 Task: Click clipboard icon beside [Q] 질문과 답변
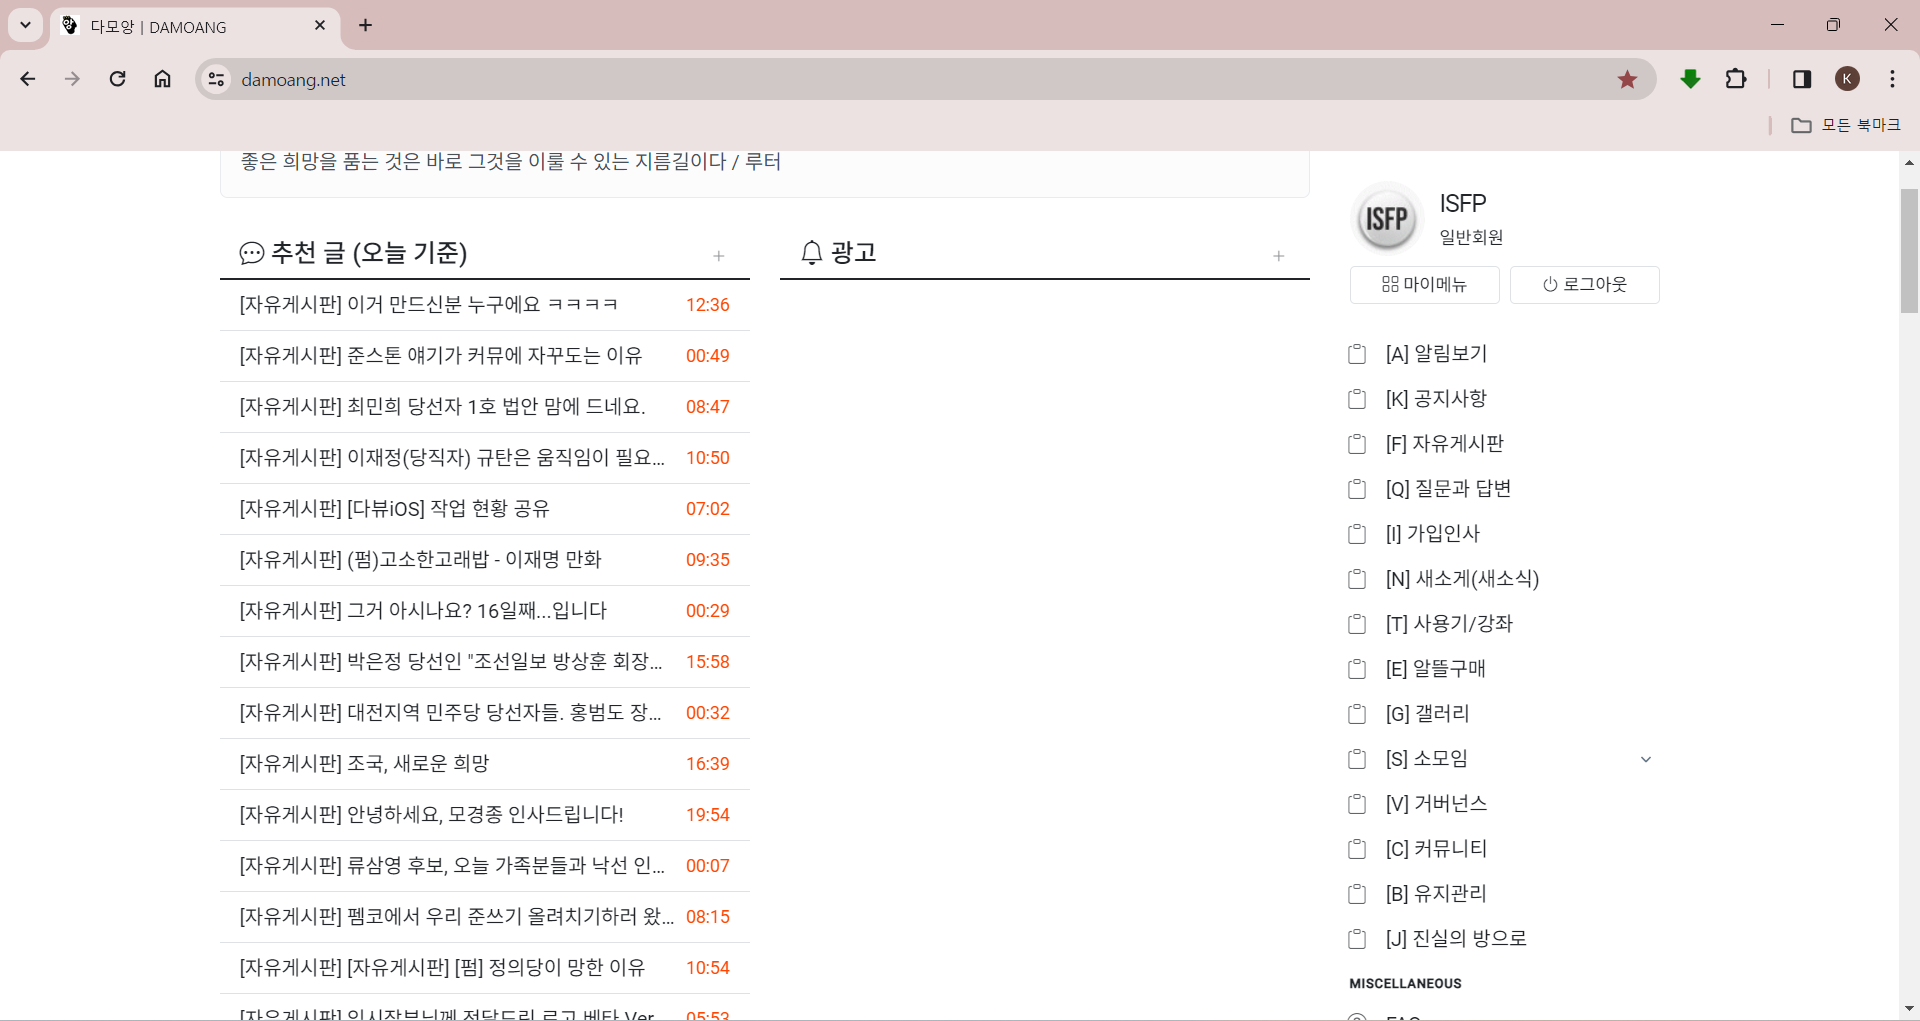[1357, 489]
